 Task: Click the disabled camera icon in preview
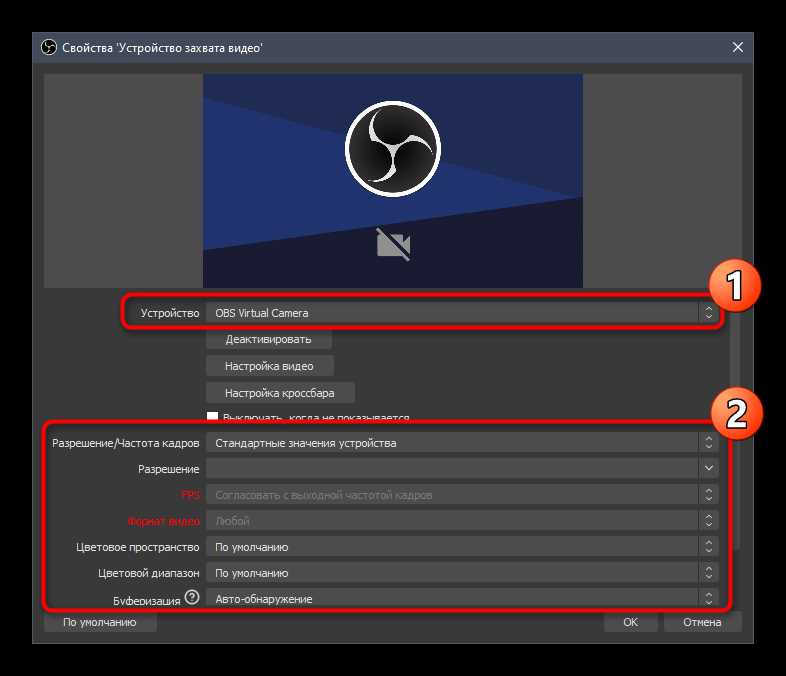pos(392,243)
